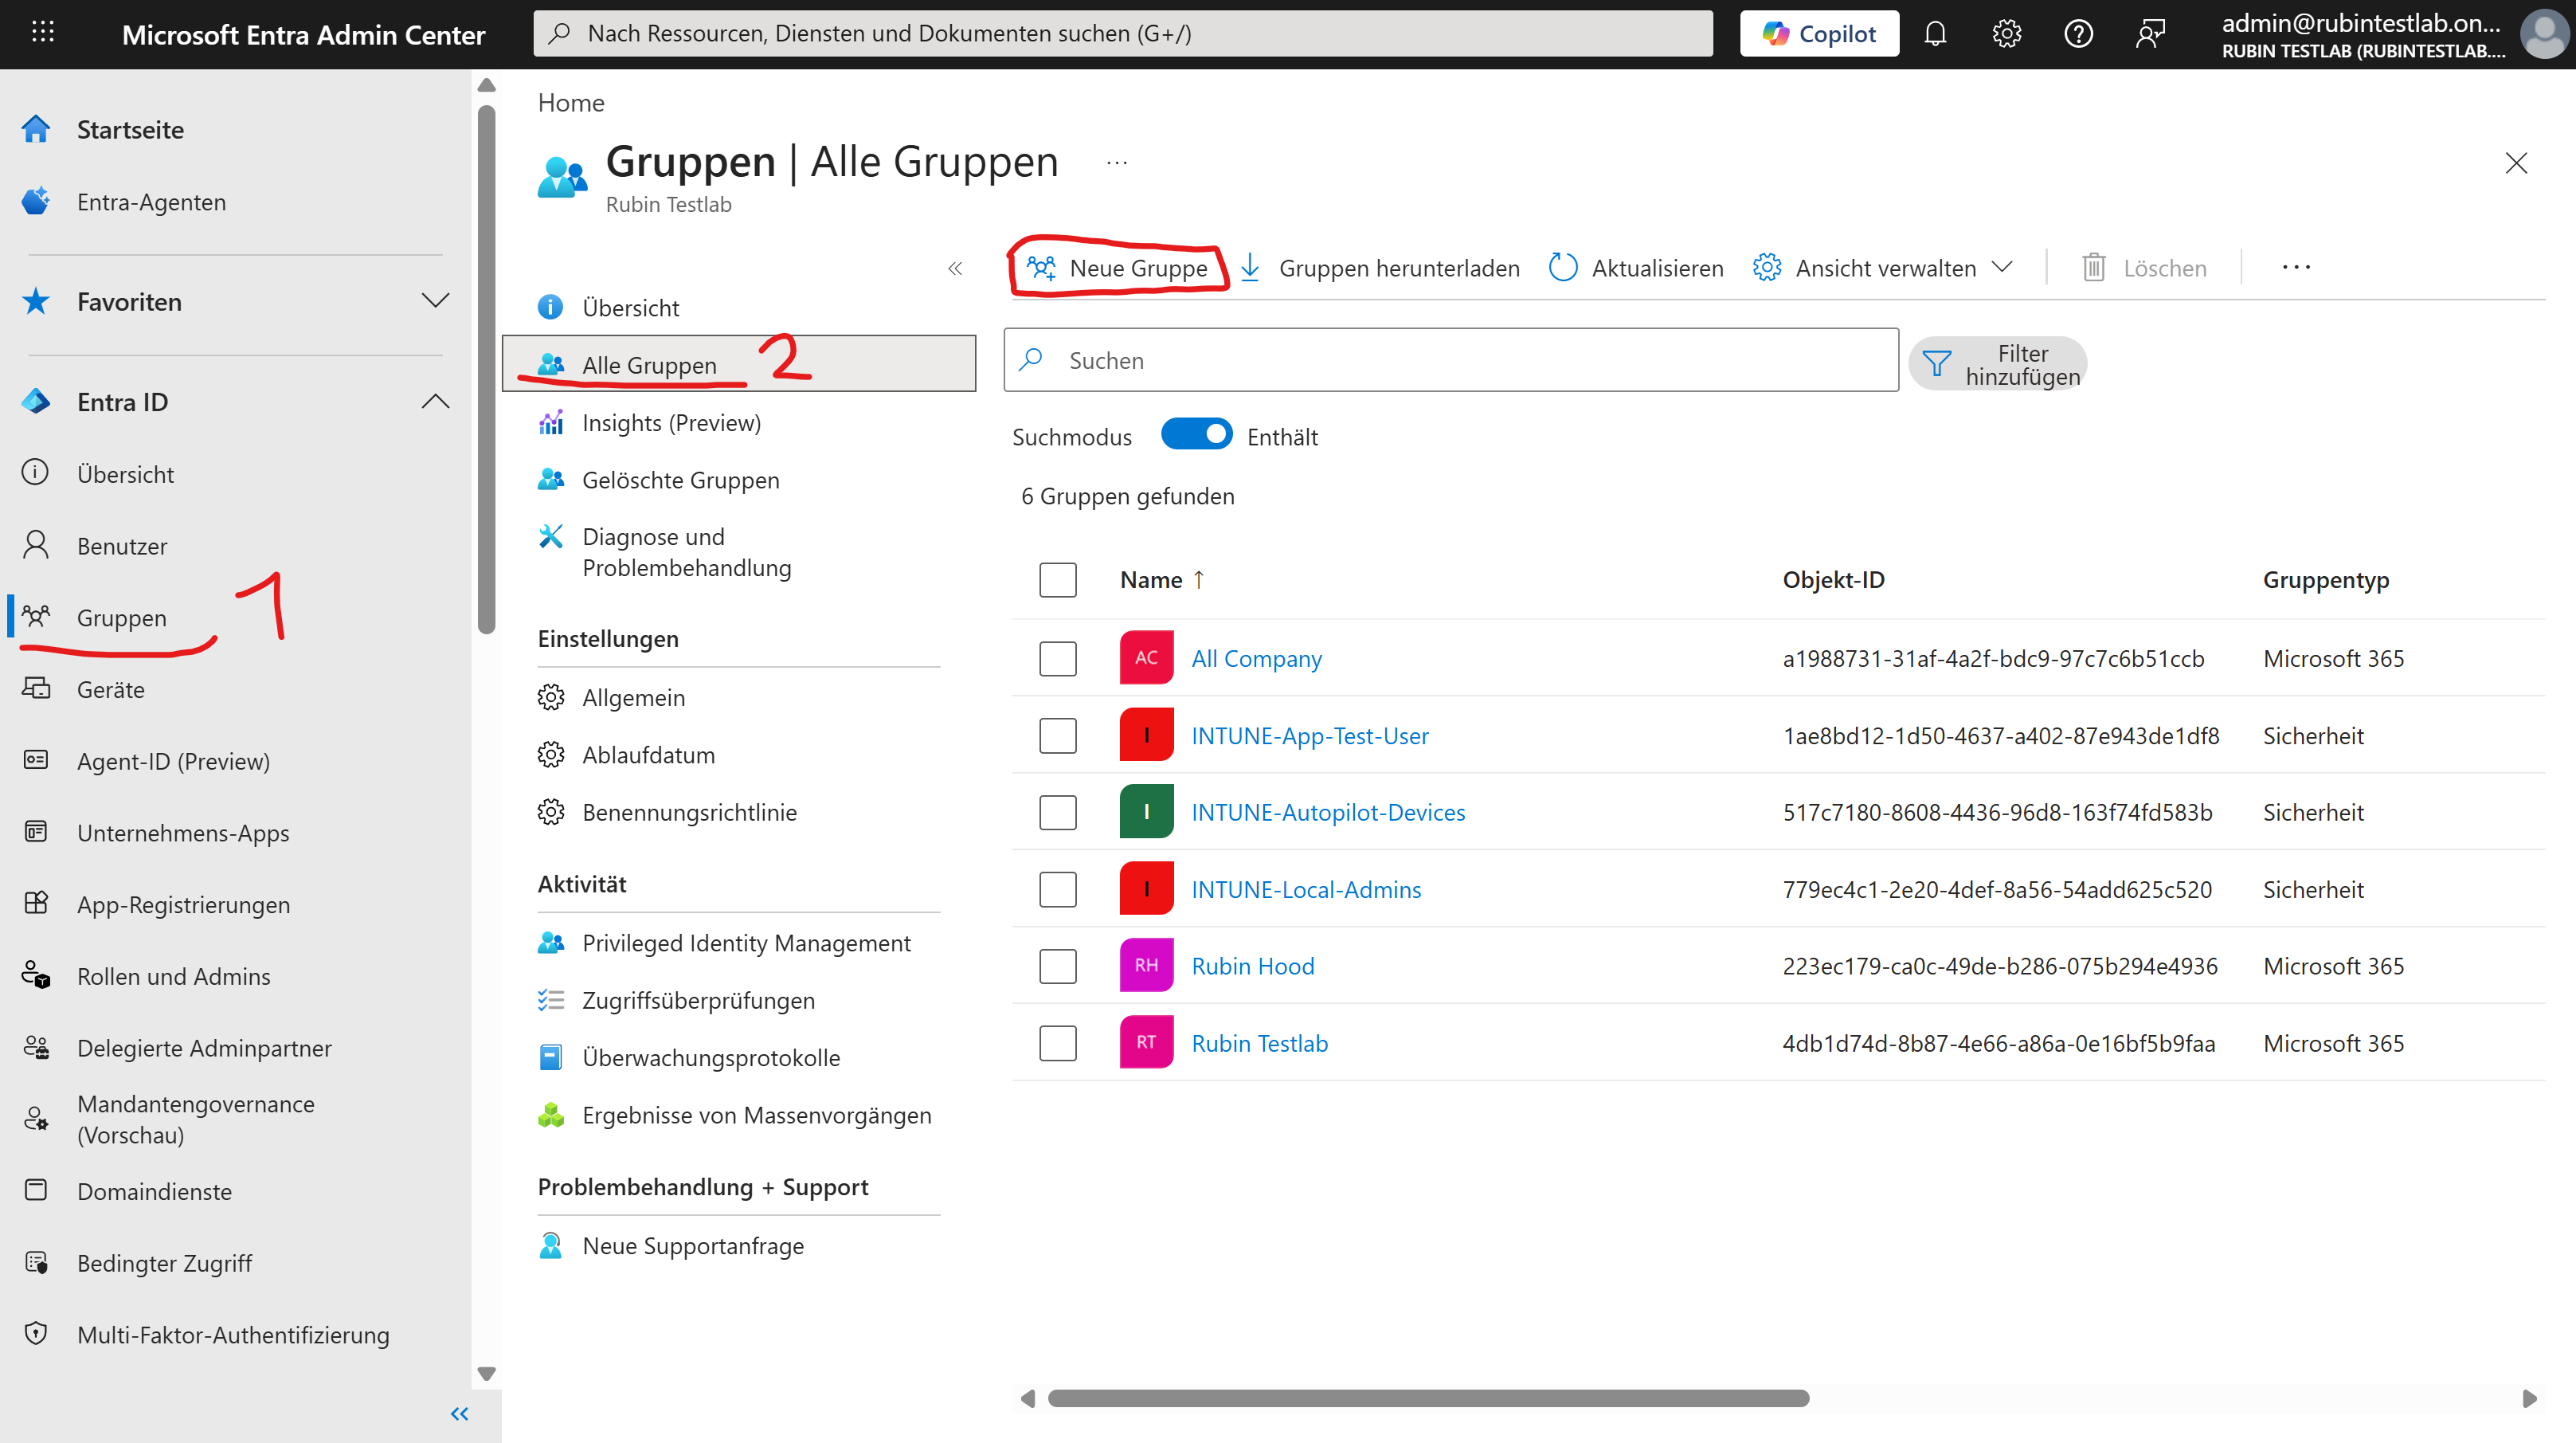
Task: Open the portal settings gear icon
Action: pos(2006,34)
